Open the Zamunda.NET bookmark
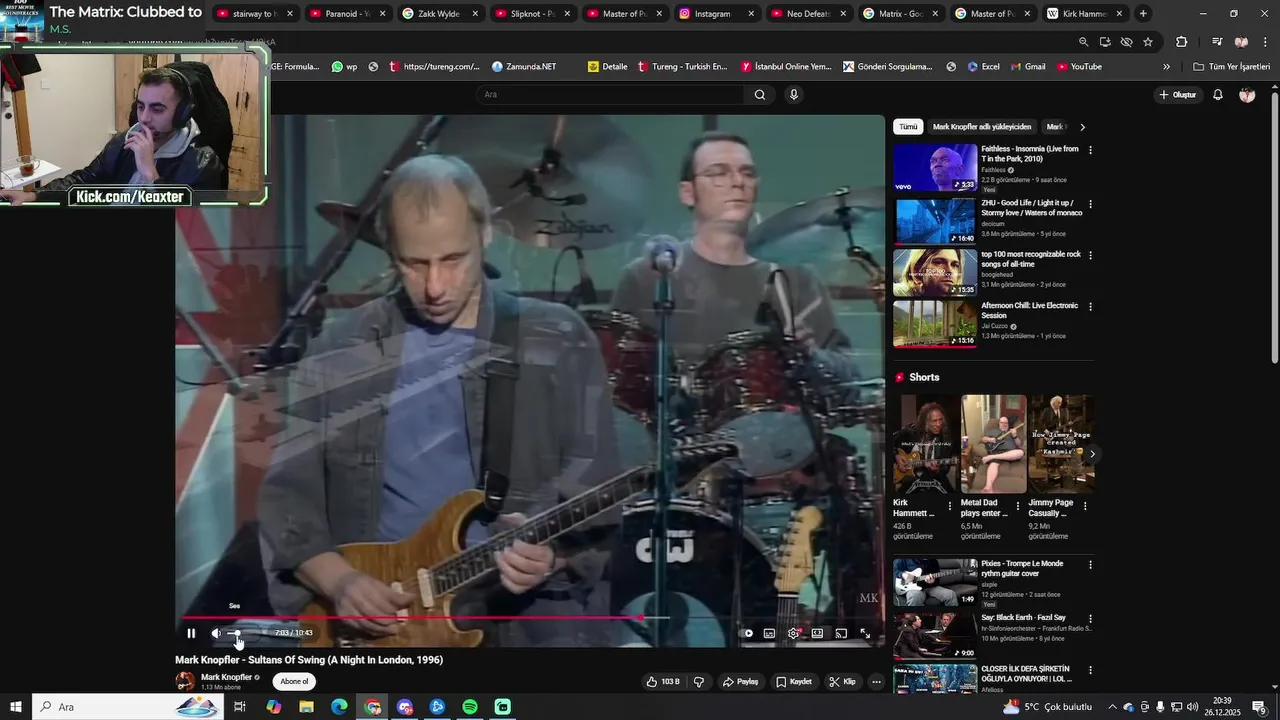 (524, 67)
